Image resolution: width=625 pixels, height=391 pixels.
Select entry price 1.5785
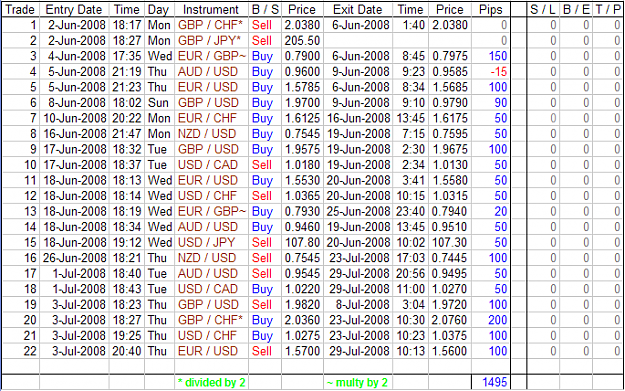click(x=302, y=87)
